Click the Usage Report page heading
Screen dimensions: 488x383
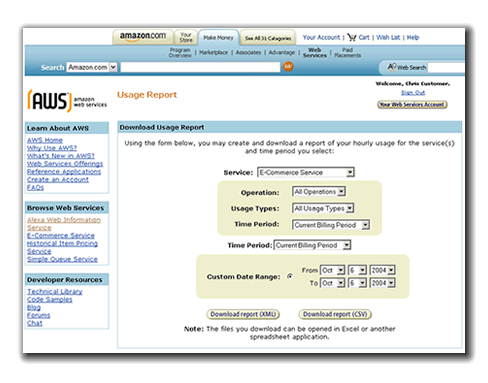tap(147, 95)
